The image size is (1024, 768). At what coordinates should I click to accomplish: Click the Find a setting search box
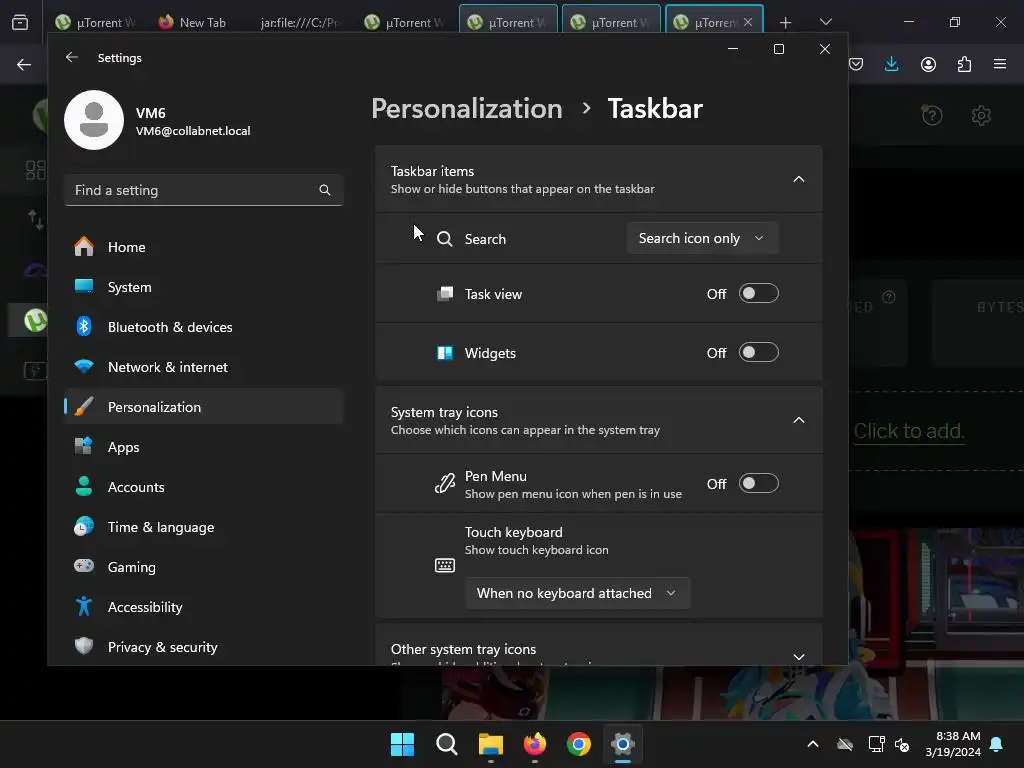(203, 190)
